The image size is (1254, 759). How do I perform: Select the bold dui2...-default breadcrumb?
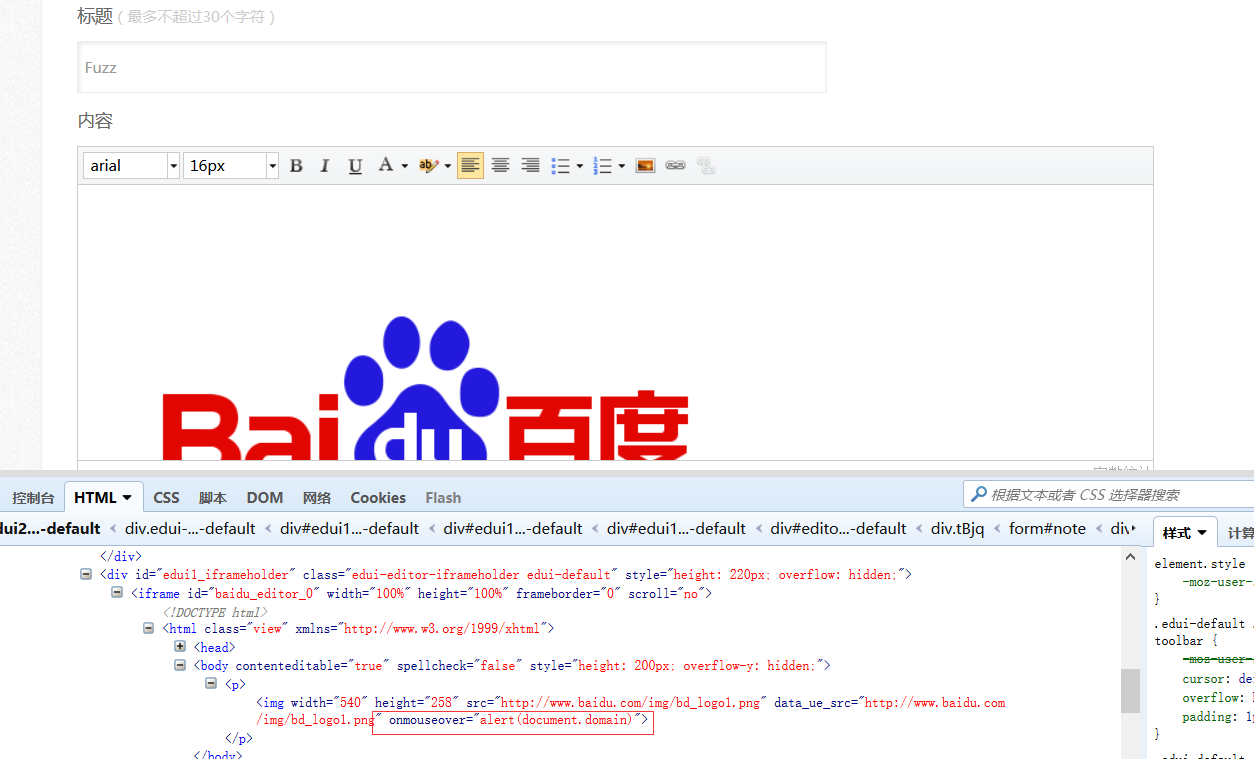[x=50, y=528]
